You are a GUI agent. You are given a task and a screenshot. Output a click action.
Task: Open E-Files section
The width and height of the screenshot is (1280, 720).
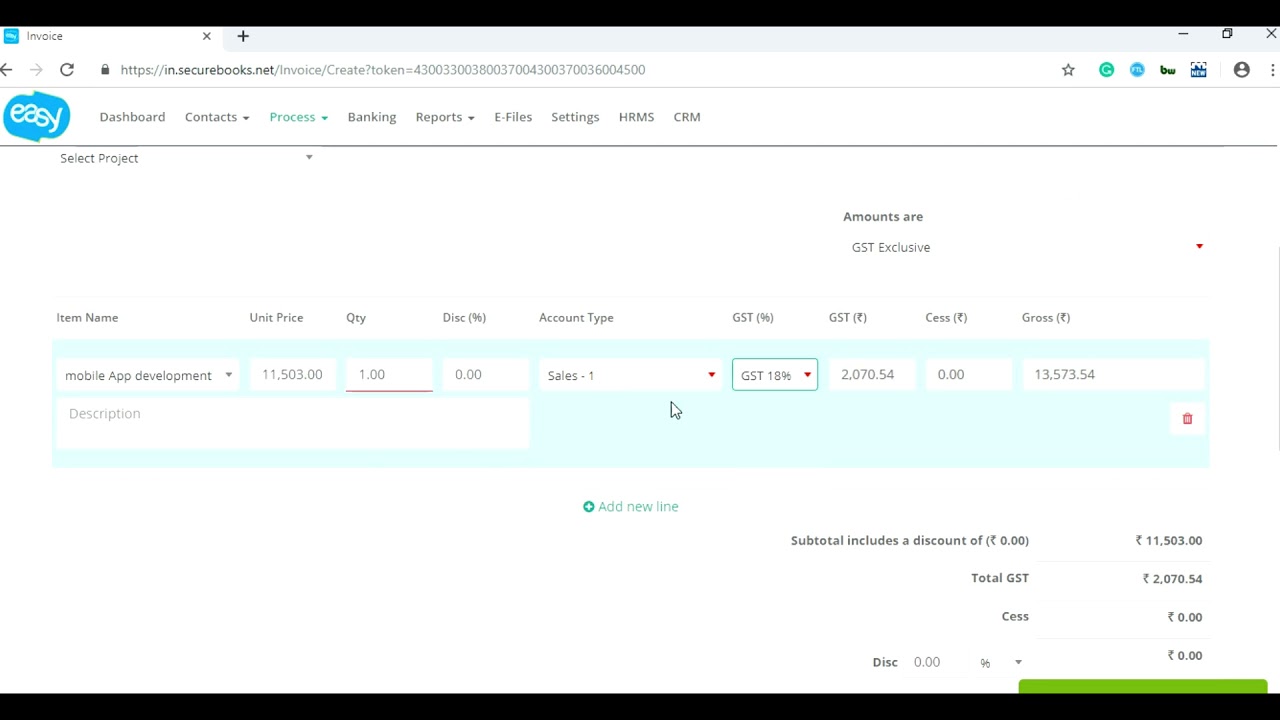(513, 117)
